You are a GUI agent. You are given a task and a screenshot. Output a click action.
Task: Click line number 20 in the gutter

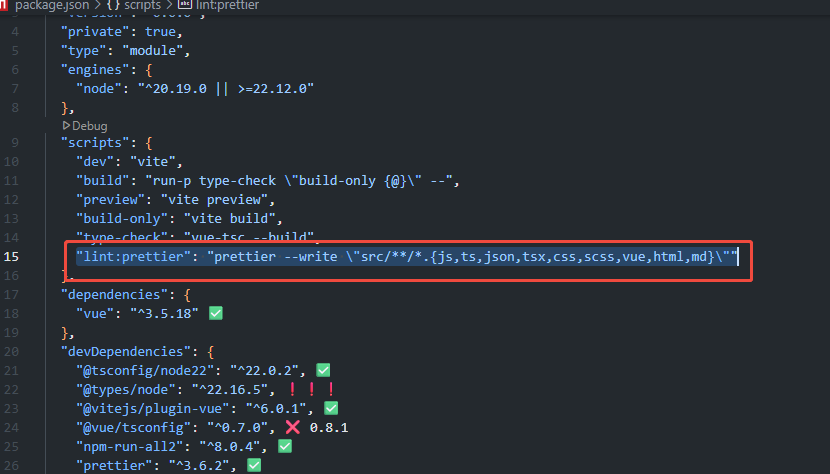click(x=11, y=352)
